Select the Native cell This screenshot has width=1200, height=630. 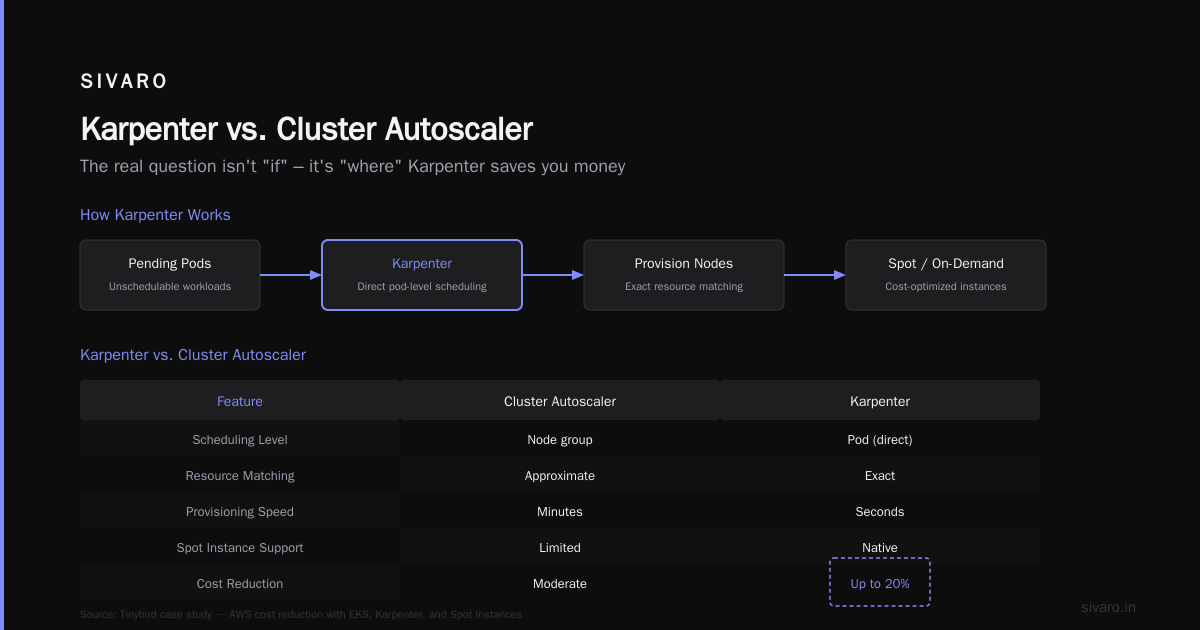coord(880,548)
